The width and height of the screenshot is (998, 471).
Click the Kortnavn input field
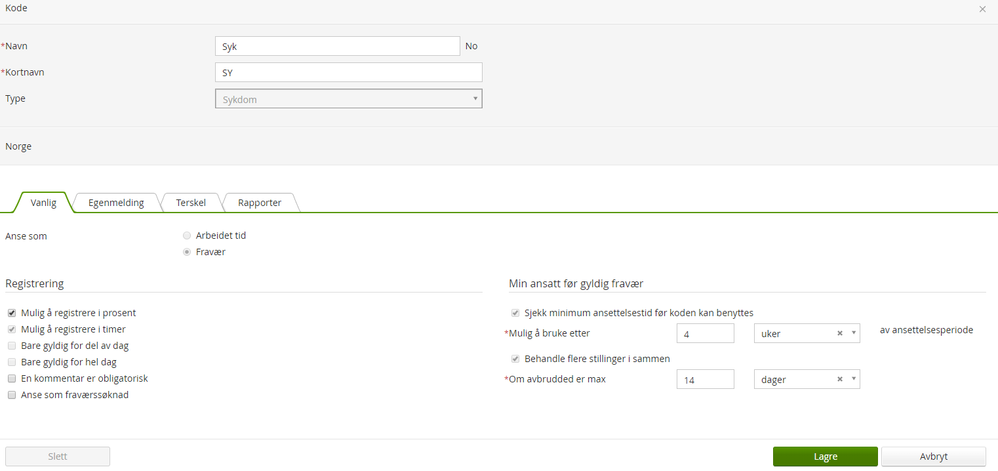349,72
